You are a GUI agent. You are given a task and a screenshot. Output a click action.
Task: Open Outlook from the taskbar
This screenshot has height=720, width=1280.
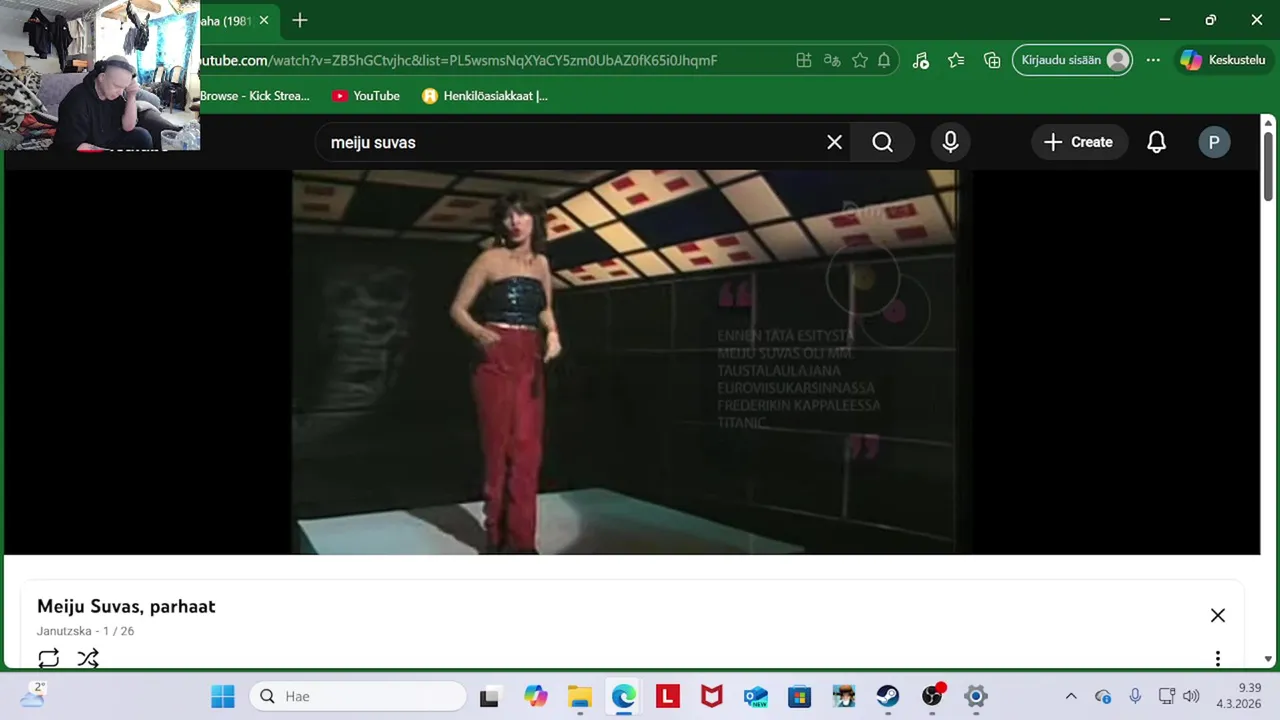point(756,696)
